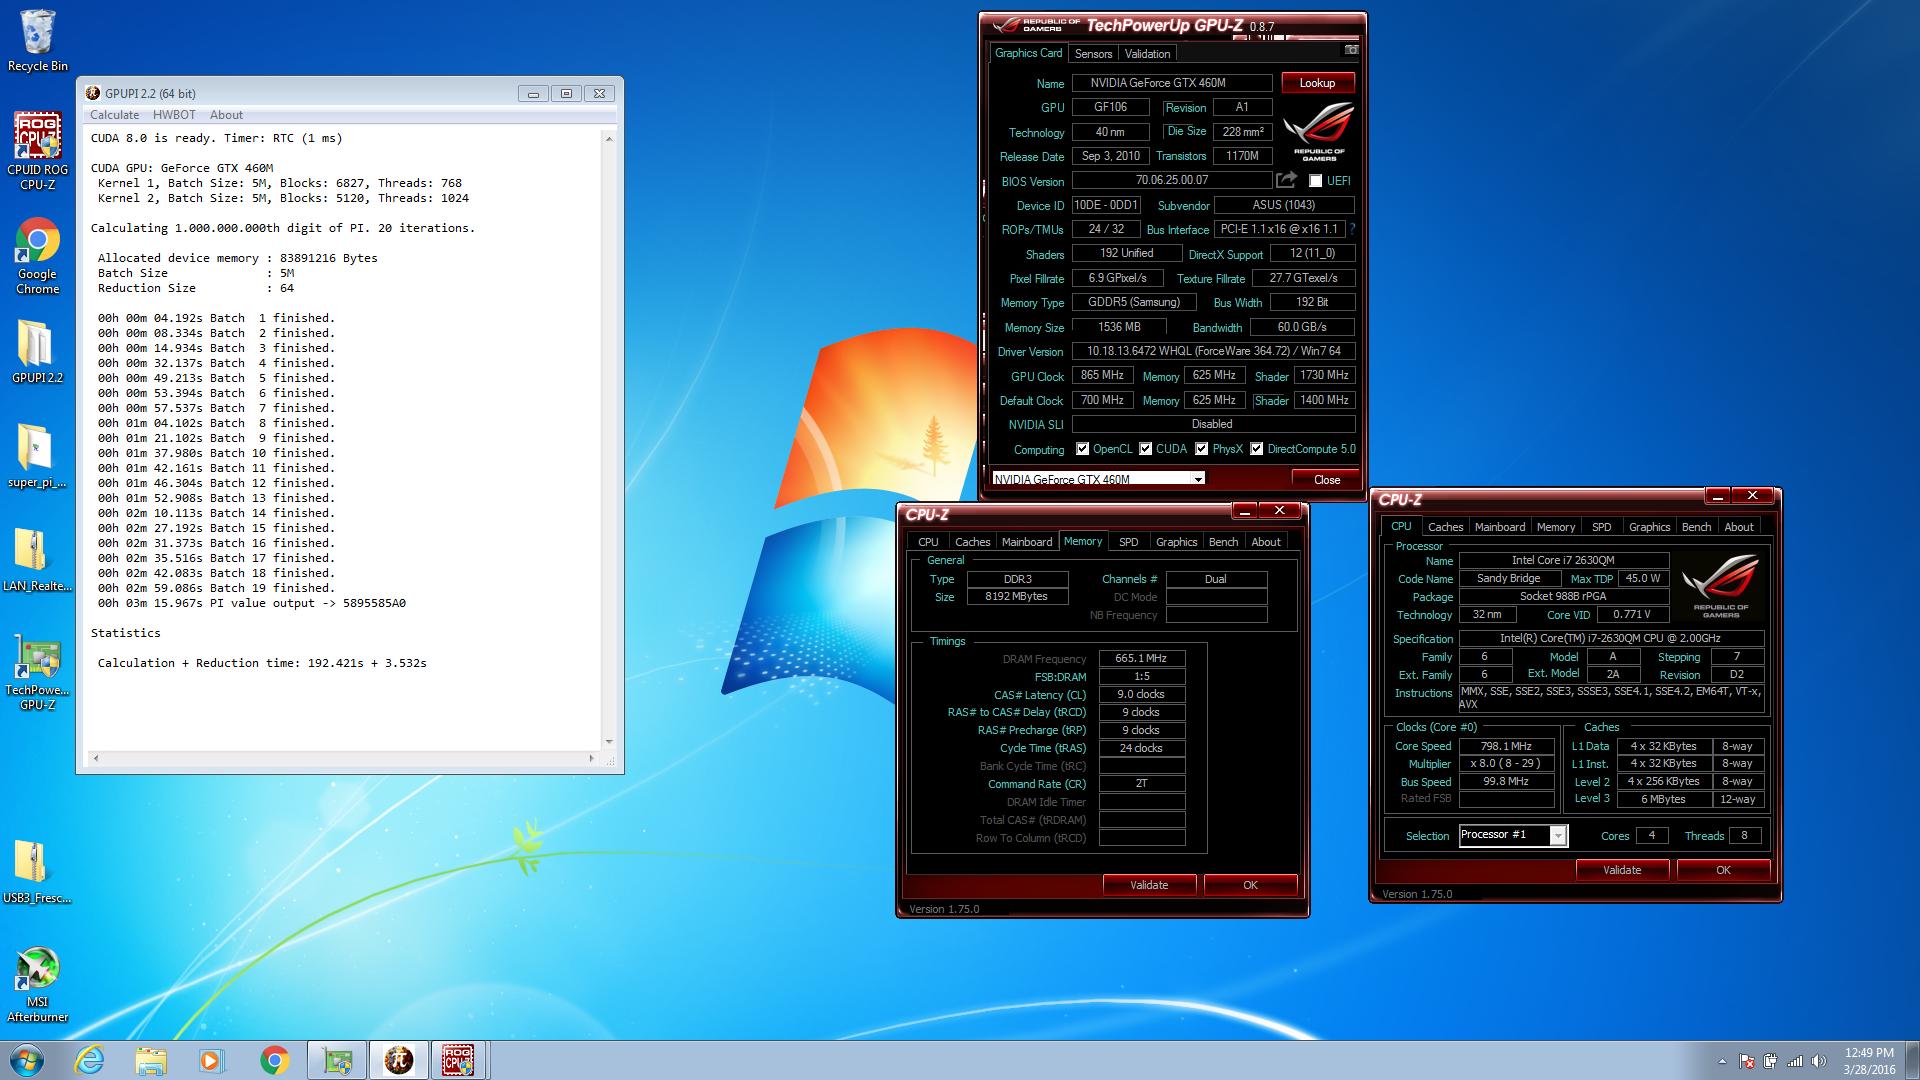Click the taskbar clock showing 12:49 PM

[x=1868, y=1061]
